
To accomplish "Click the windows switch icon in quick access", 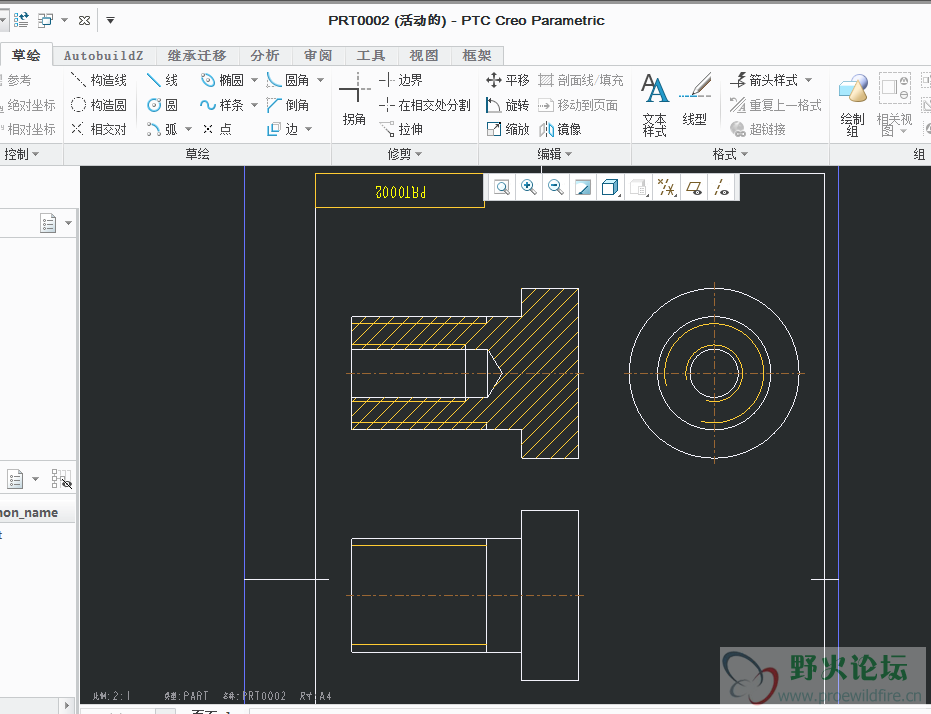I will click(x=45, y=20).
